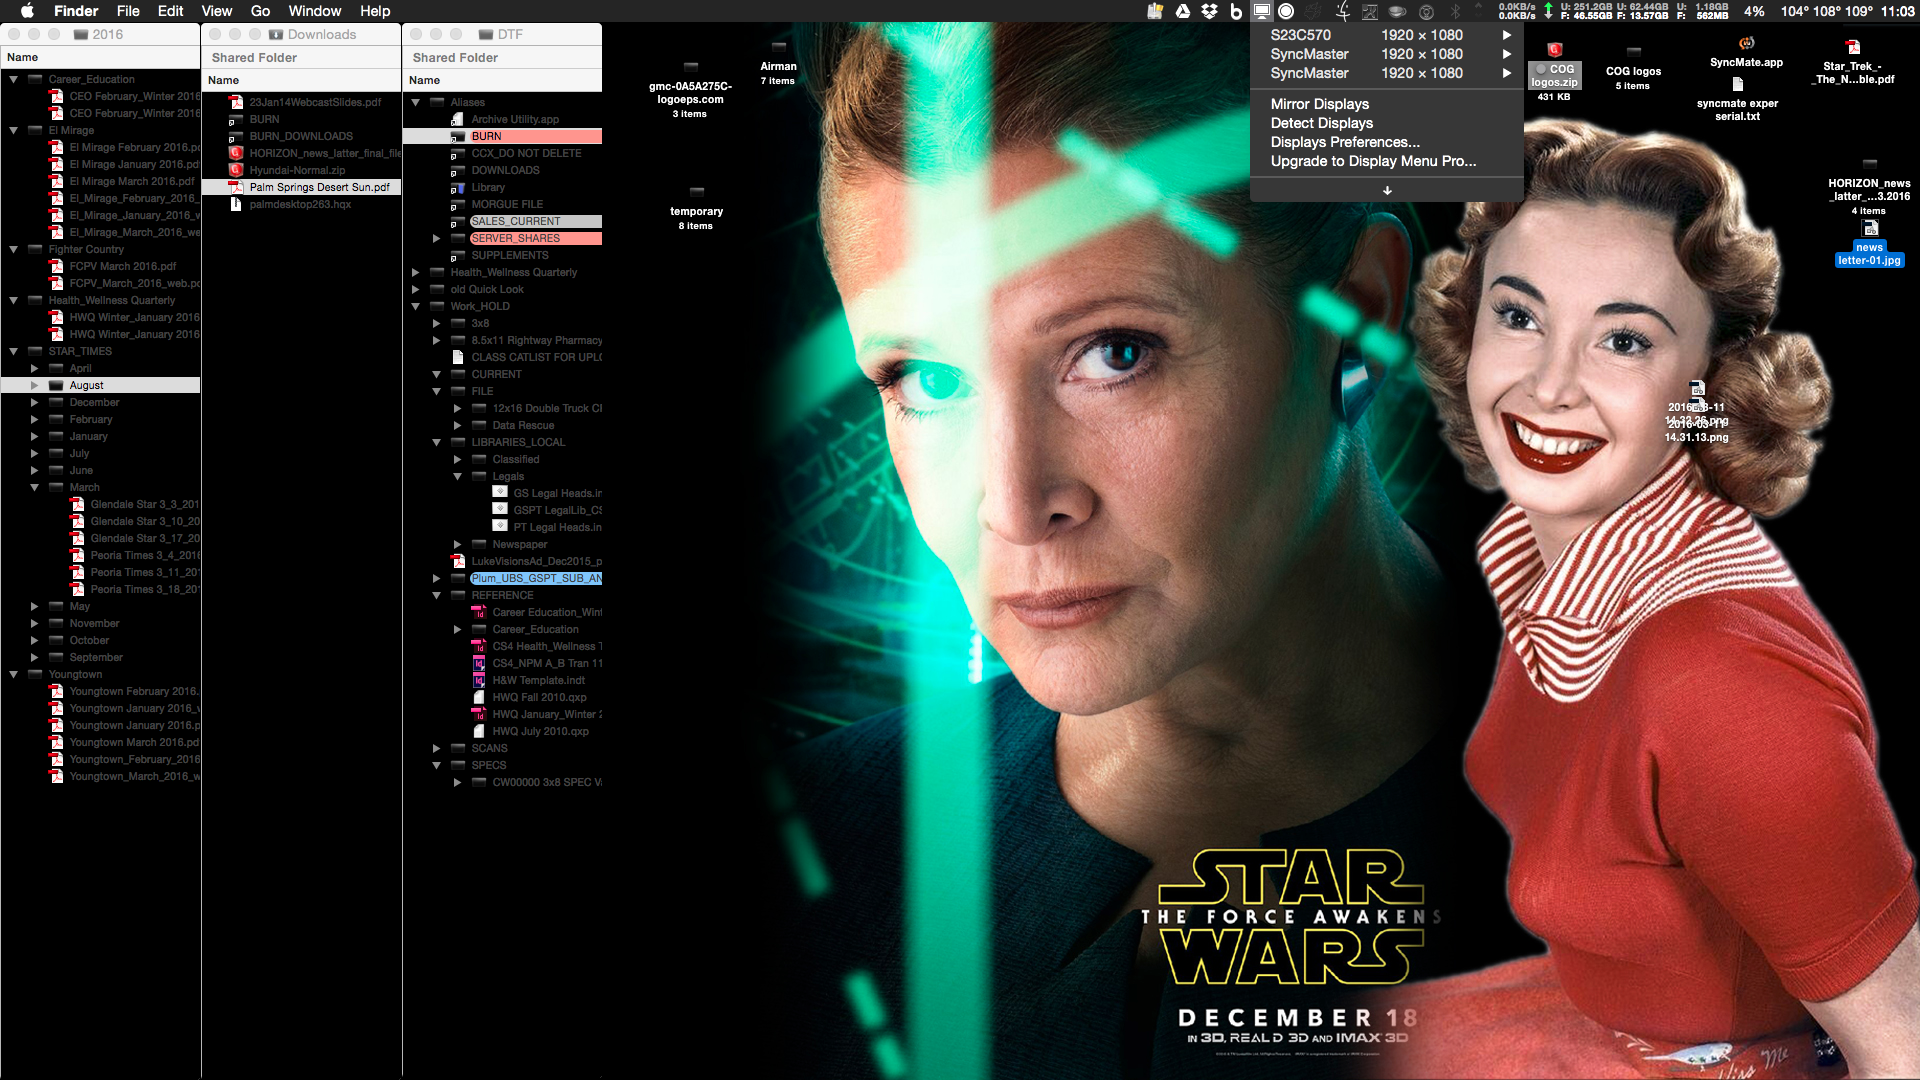Select Palm Springs Desert Sun.pdf in Downloads
The height and width of the screenshot is (1080, 1920).
click(301, 187)
